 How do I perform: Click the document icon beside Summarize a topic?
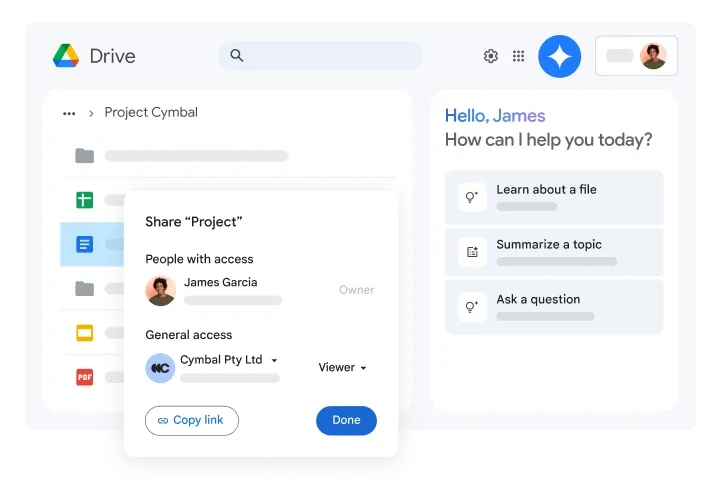coord(472,252)
